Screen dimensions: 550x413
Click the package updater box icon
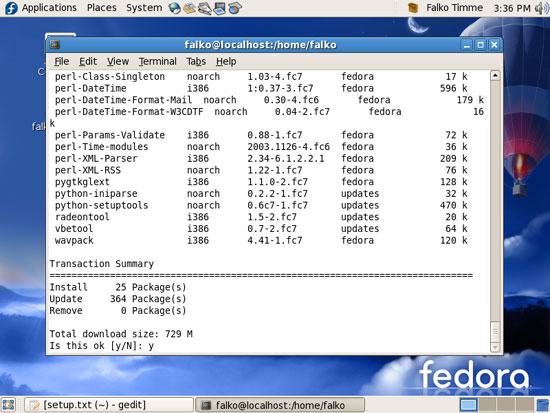[413, 8]
